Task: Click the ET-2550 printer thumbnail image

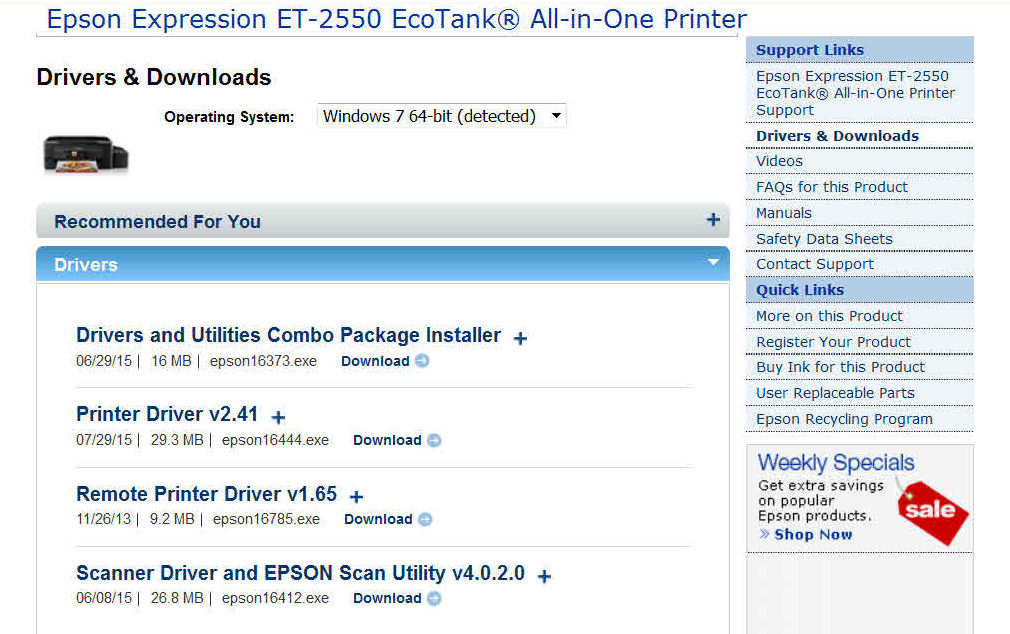Action: [86, 153]
